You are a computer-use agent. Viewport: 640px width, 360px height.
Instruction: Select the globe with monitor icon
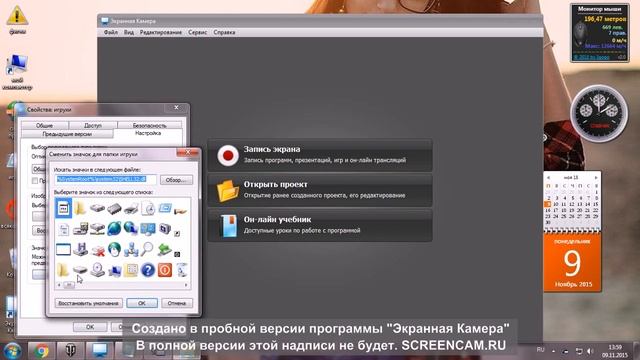tap(131, 229)
